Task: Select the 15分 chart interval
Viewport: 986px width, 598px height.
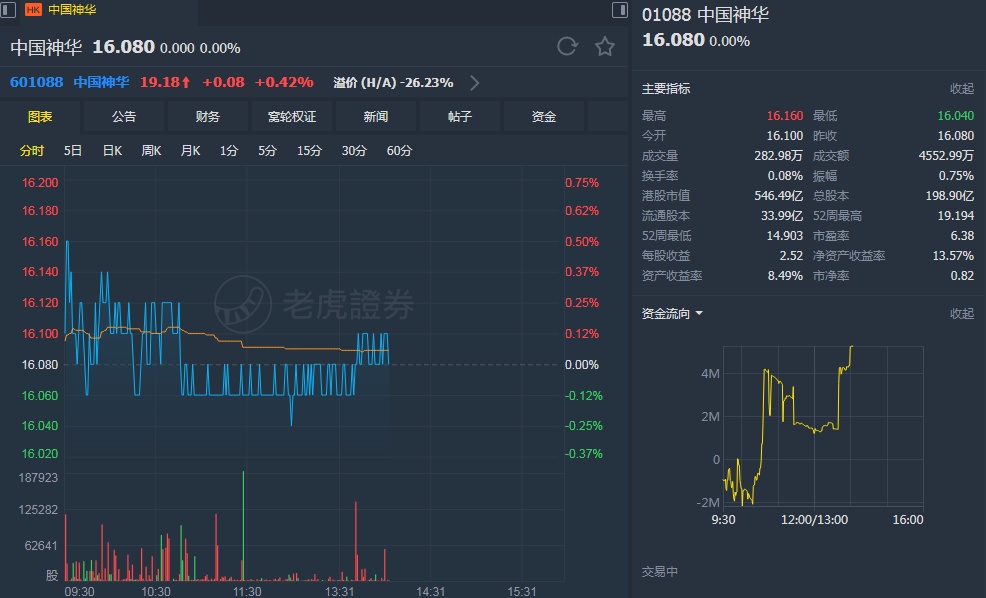Action: 309,151
